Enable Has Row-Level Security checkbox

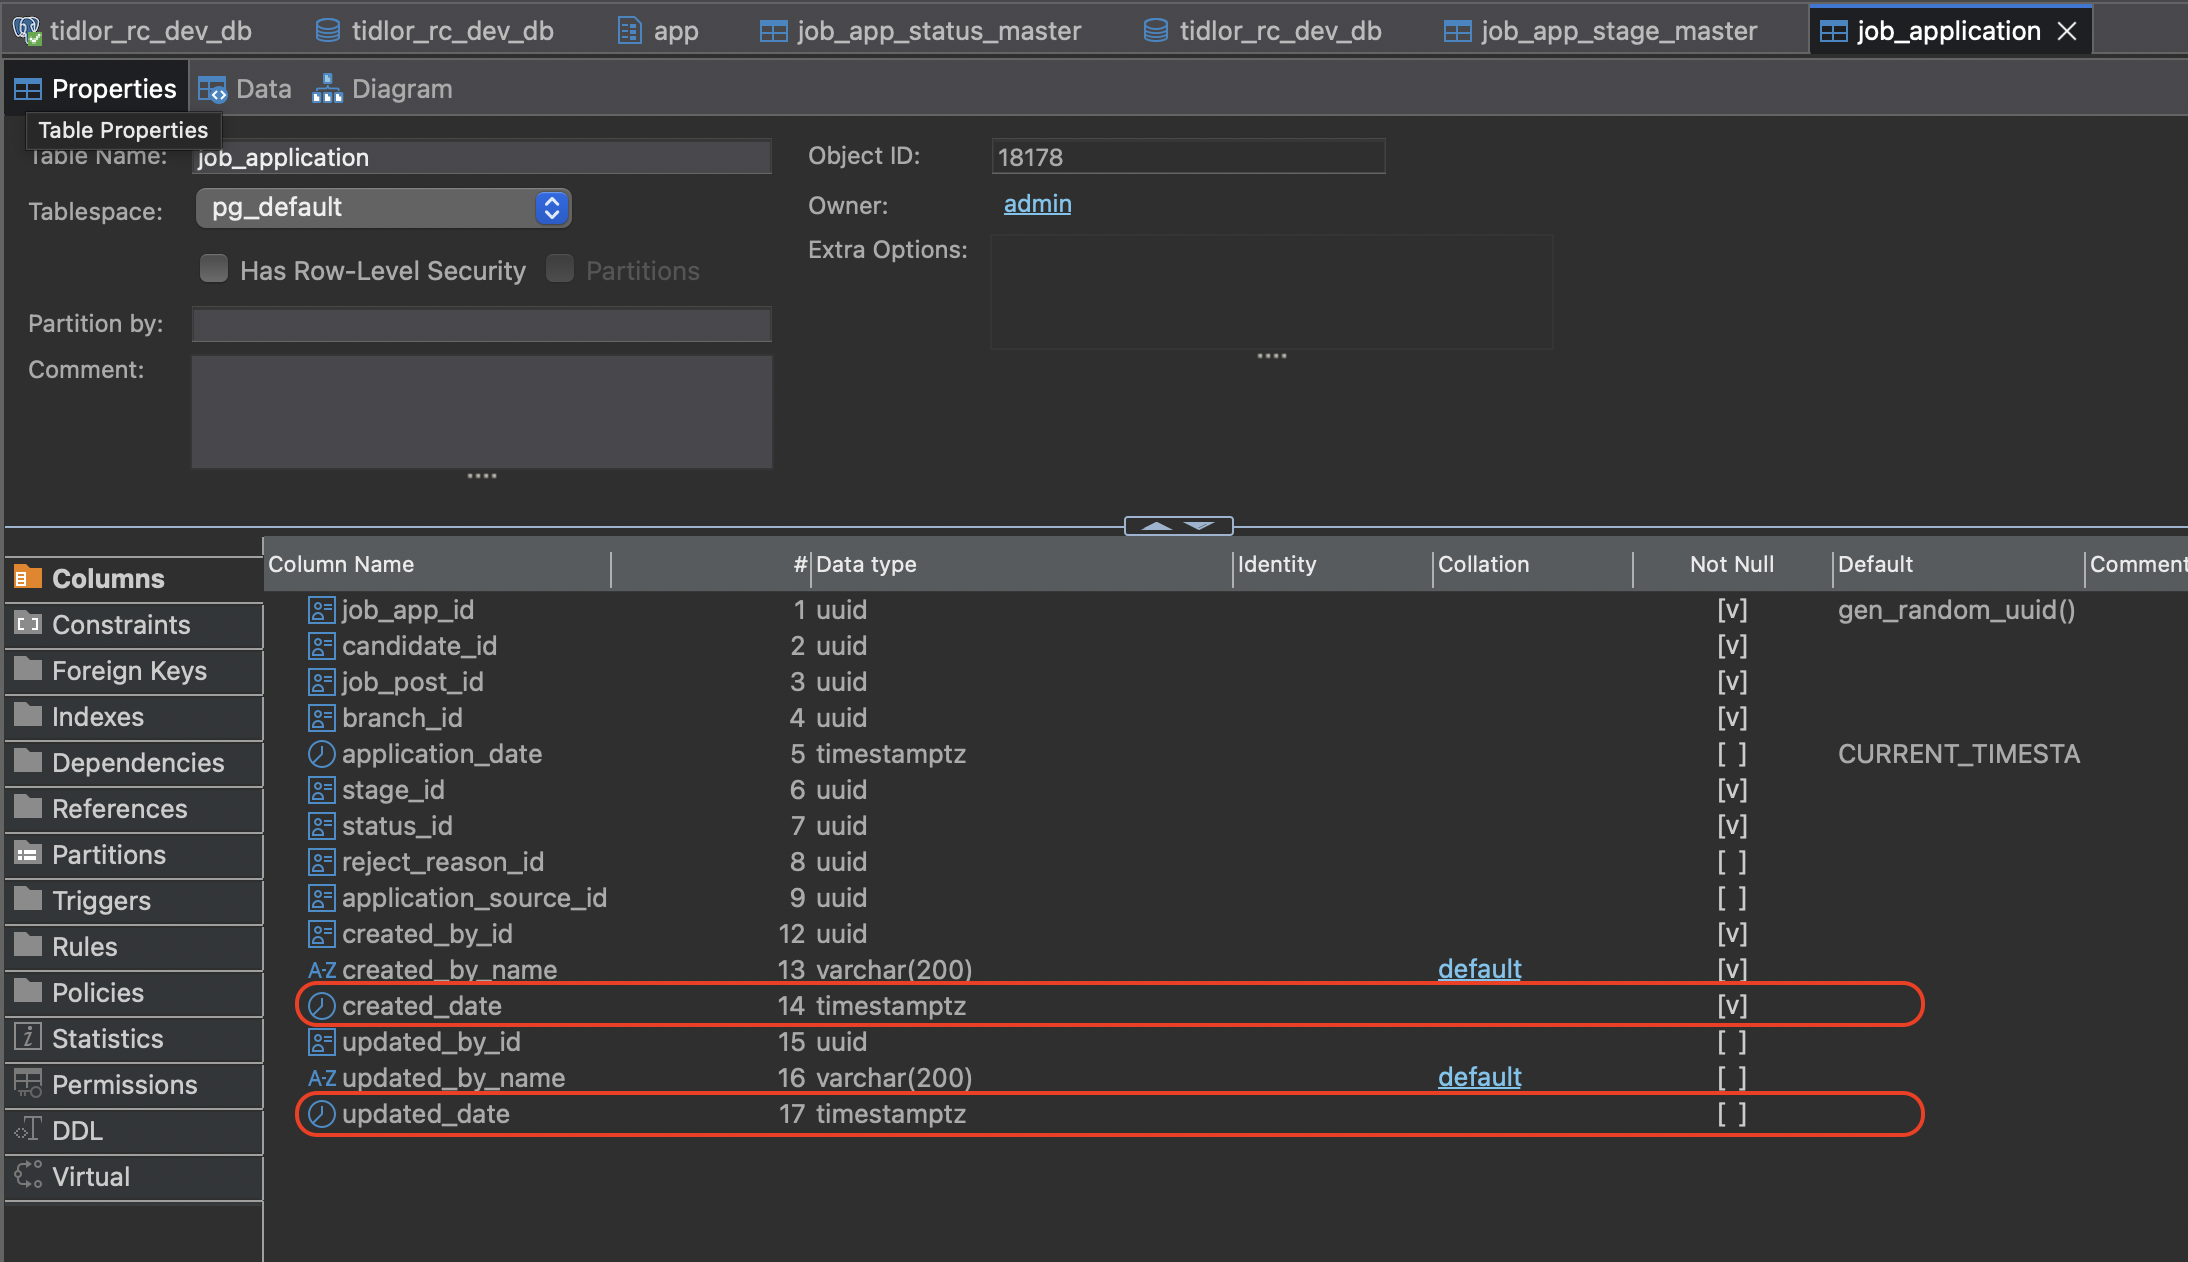coord(214,269)
